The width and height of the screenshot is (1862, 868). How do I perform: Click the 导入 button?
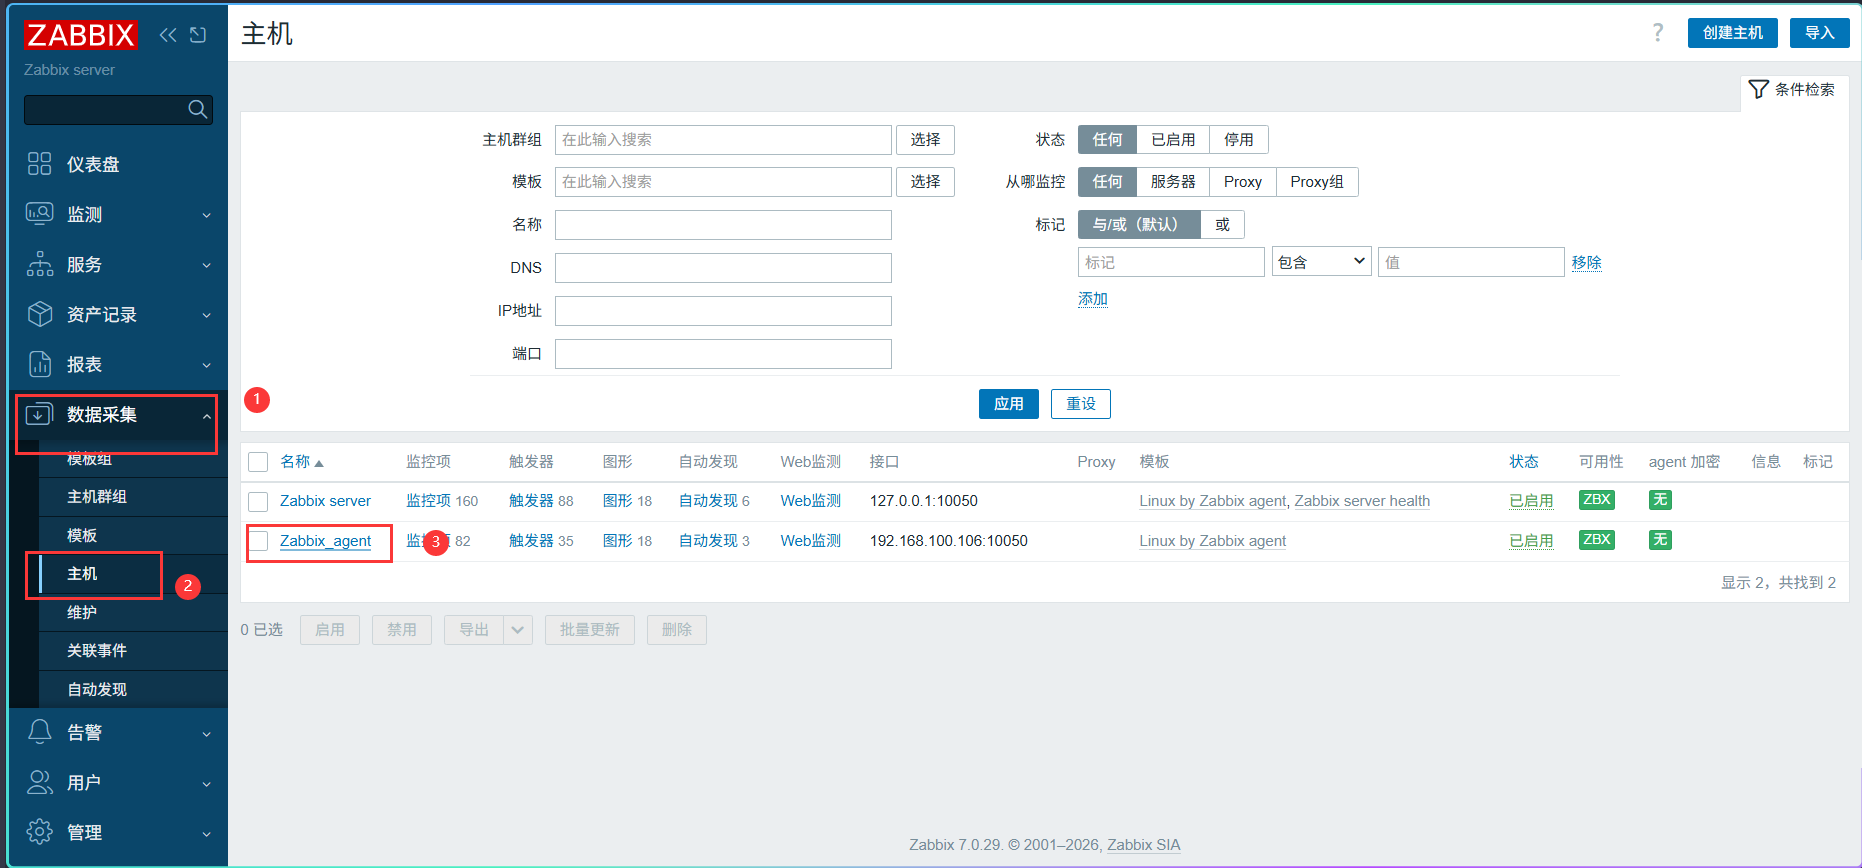pyautogui.click(x=1820, y=33)
